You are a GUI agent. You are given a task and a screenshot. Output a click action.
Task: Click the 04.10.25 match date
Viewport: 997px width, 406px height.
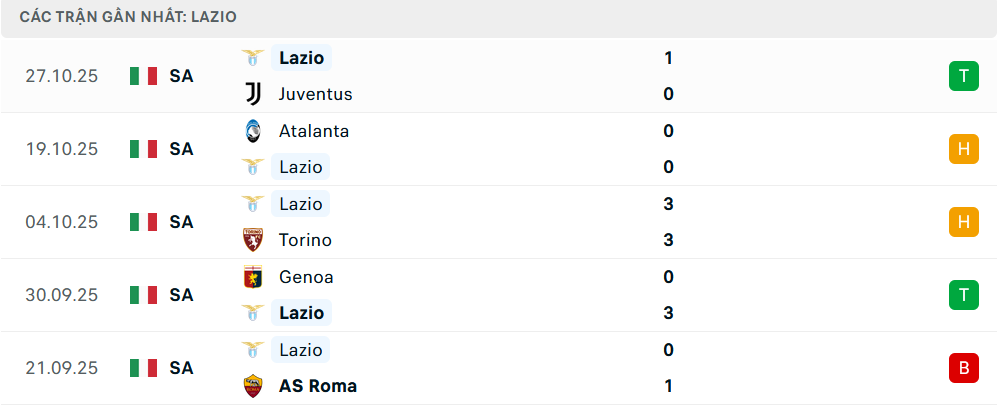tap(62, 222)
